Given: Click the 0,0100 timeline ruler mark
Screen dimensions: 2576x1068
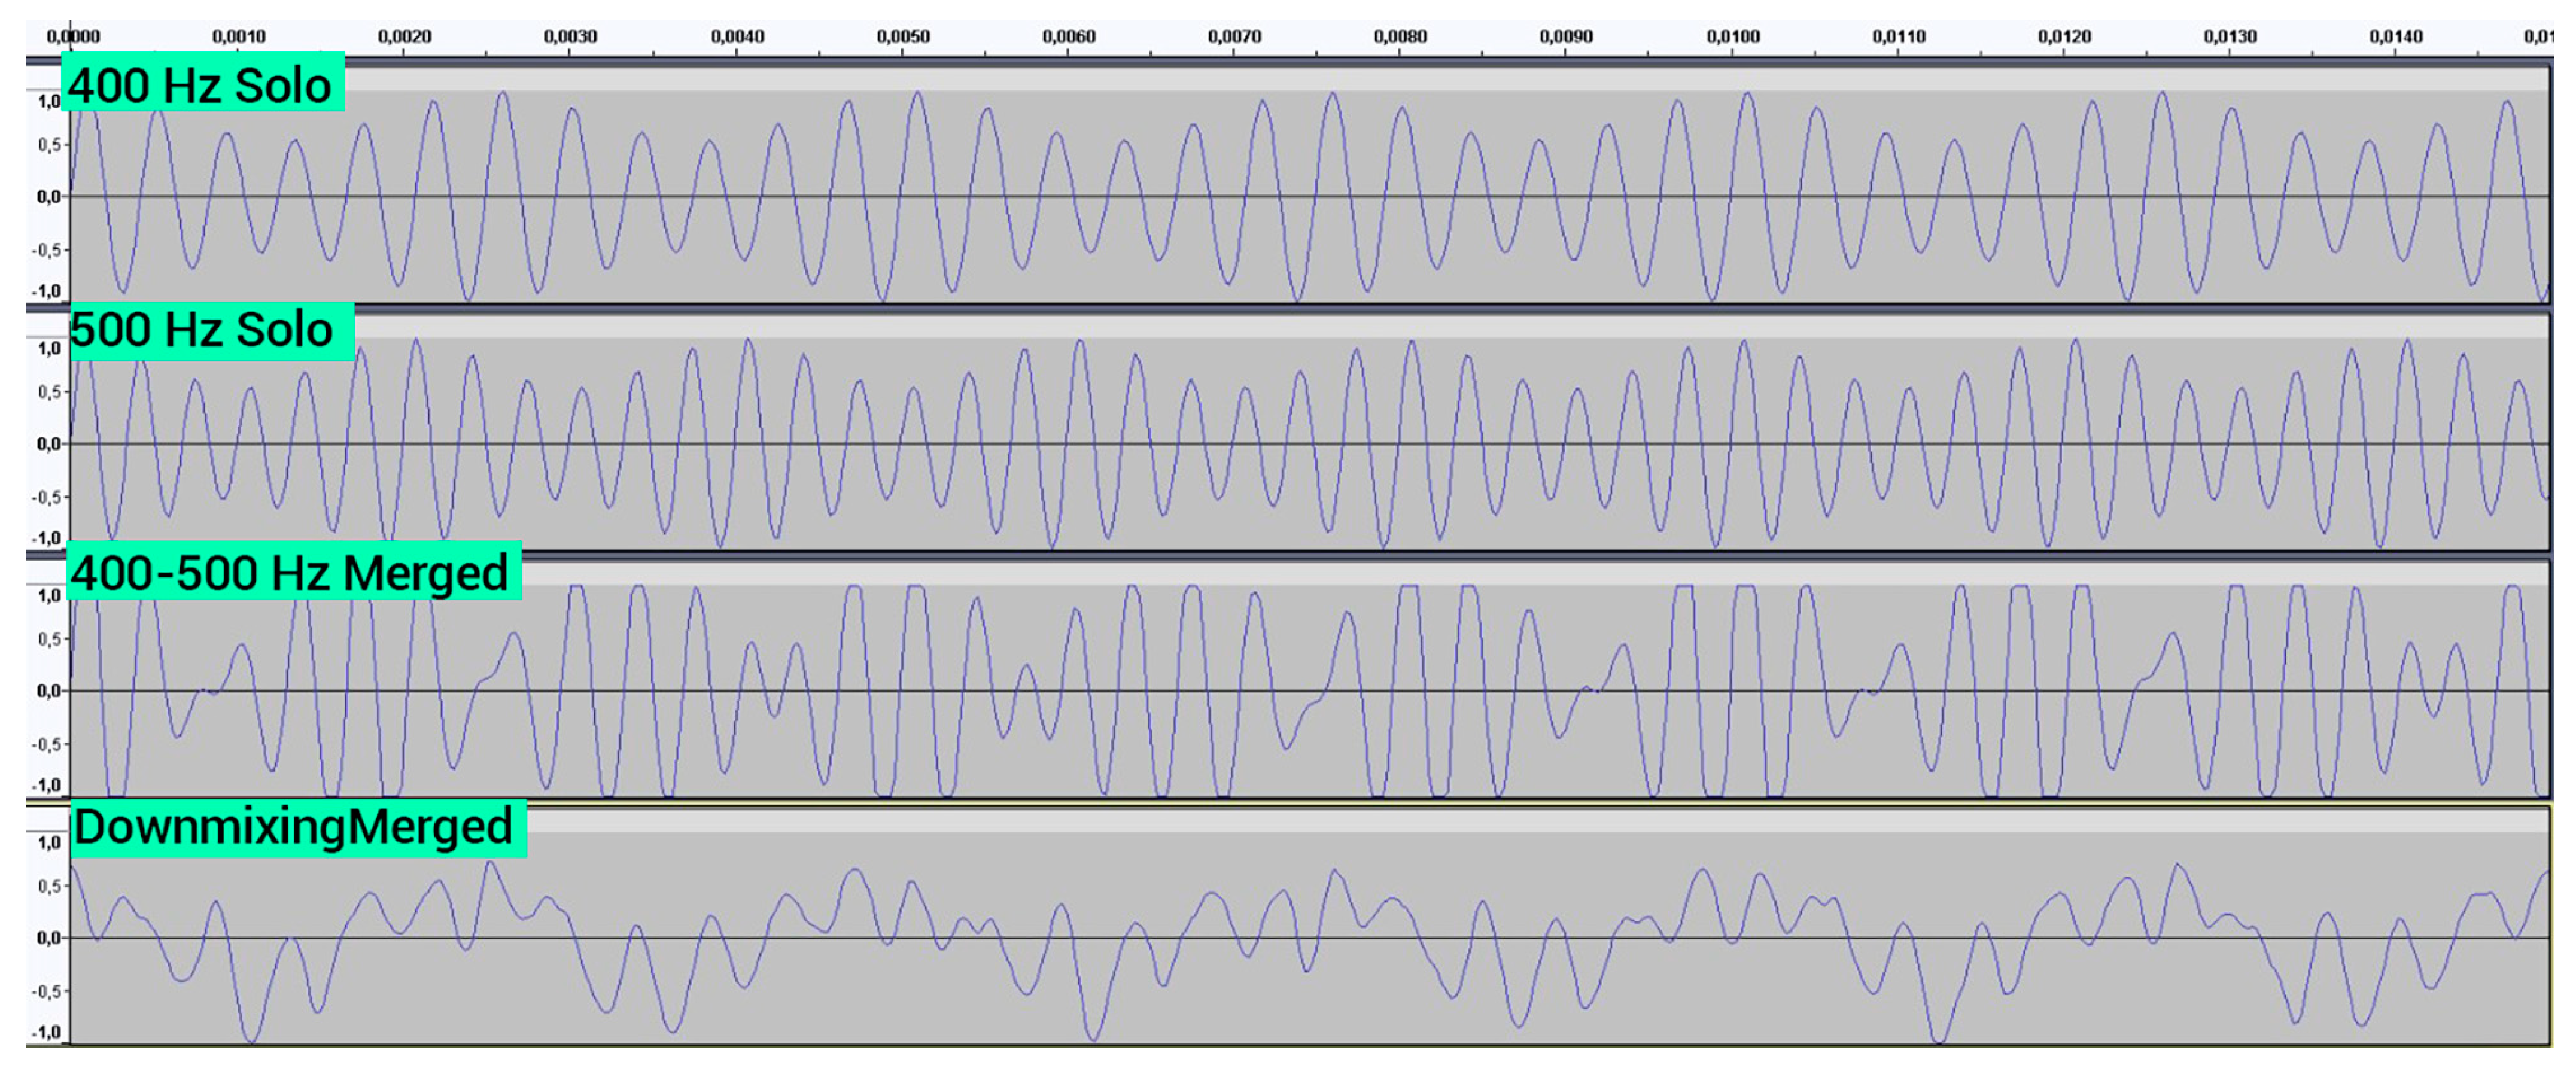Looking at the screenshot, I should (x=1733, y=37).
